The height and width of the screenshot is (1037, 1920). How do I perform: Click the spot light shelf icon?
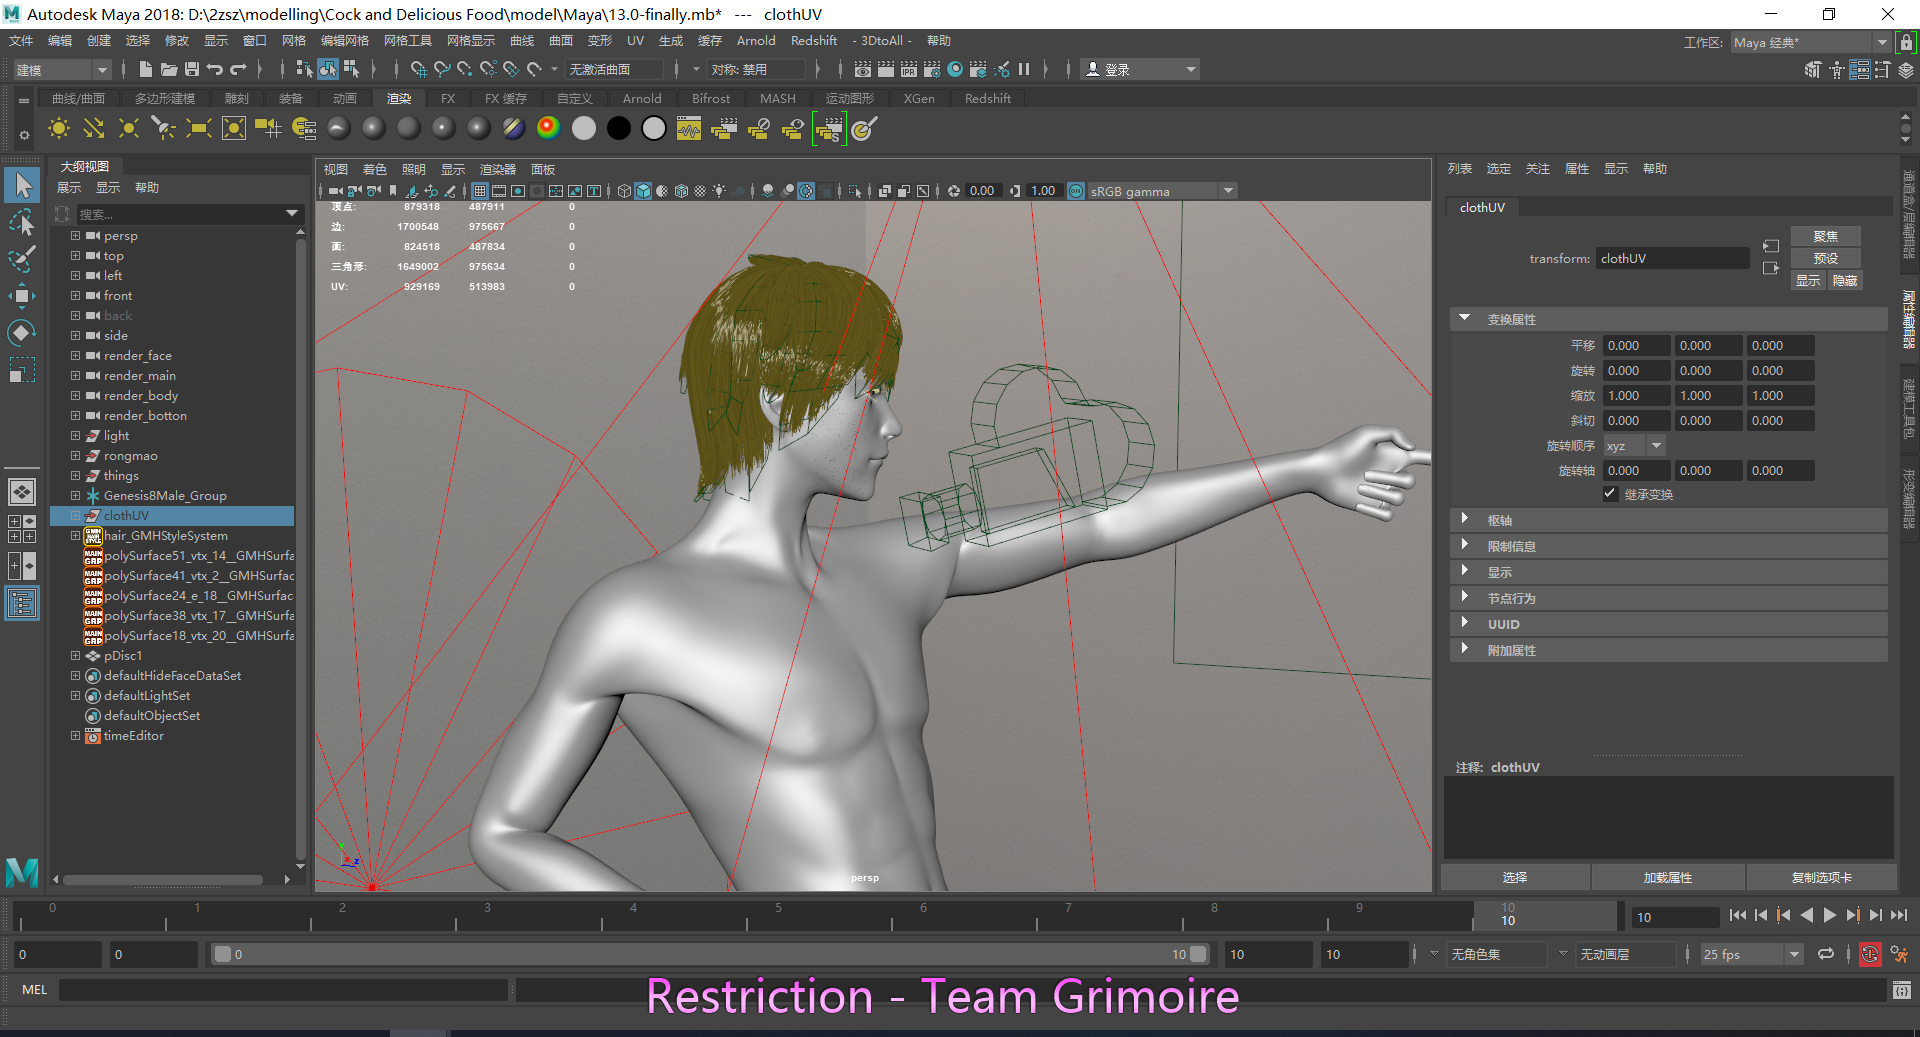point(163,129)
